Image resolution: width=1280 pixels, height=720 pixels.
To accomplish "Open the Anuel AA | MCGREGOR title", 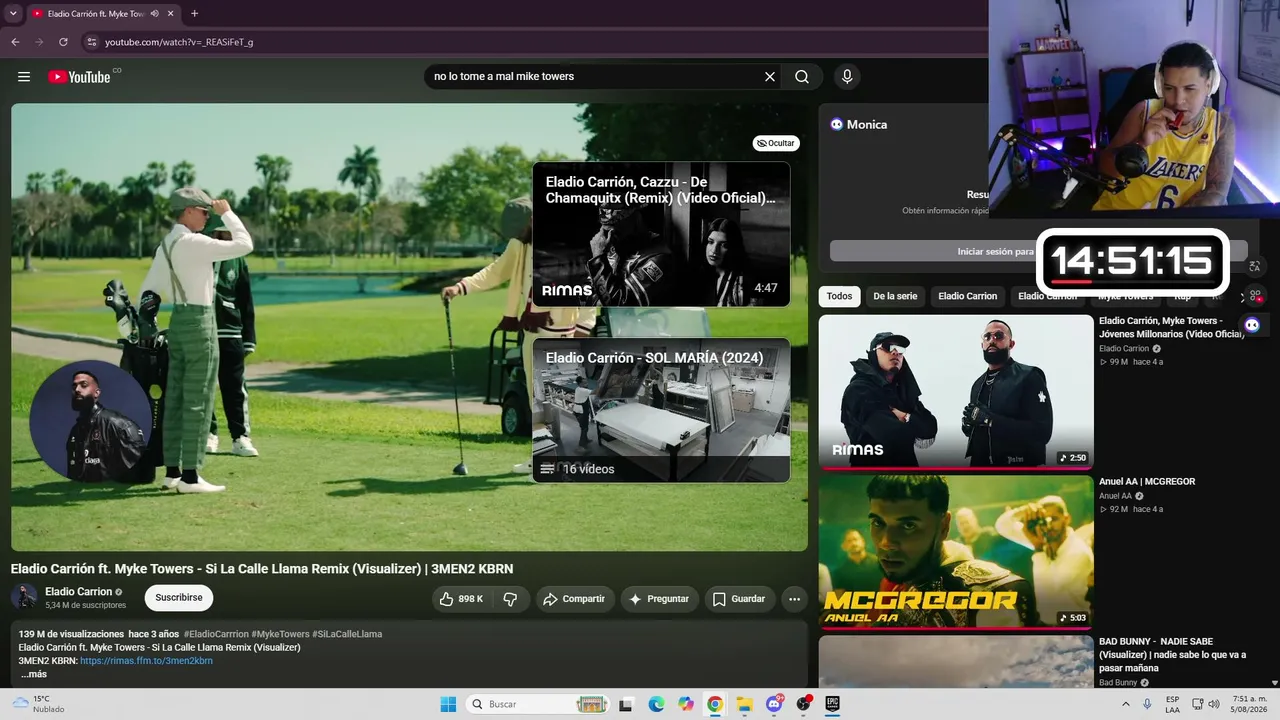I will (1147, 482).
